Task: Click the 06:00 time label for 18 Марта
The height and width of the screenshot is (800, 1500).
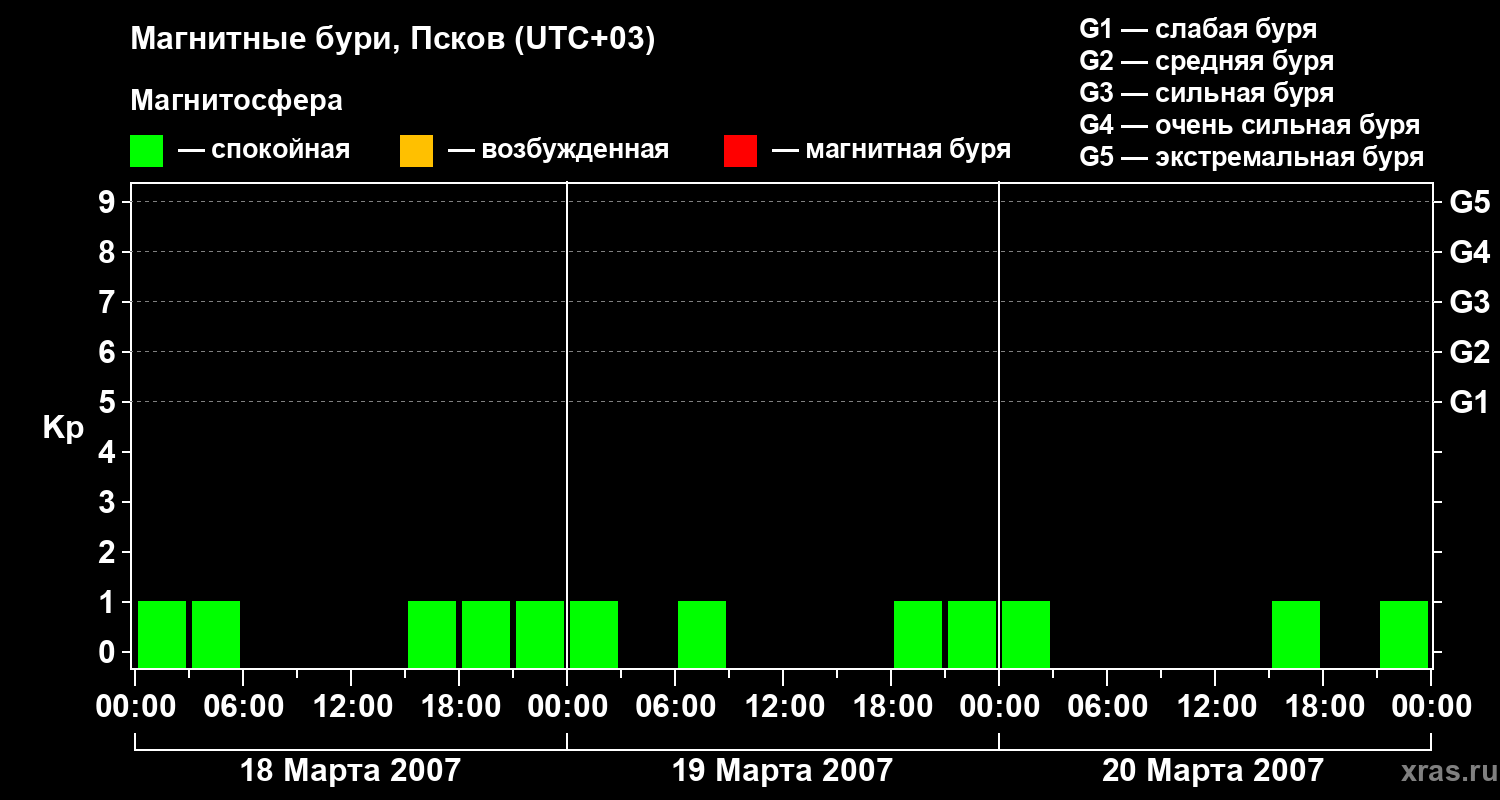Action: coord(242,707)
